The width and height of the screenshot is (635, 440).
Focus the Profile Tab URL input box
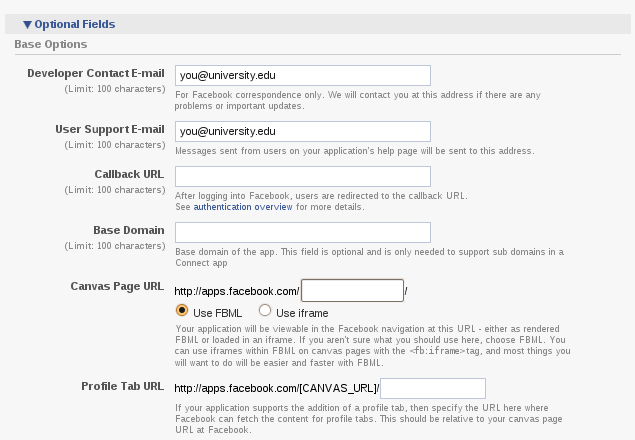432,389
